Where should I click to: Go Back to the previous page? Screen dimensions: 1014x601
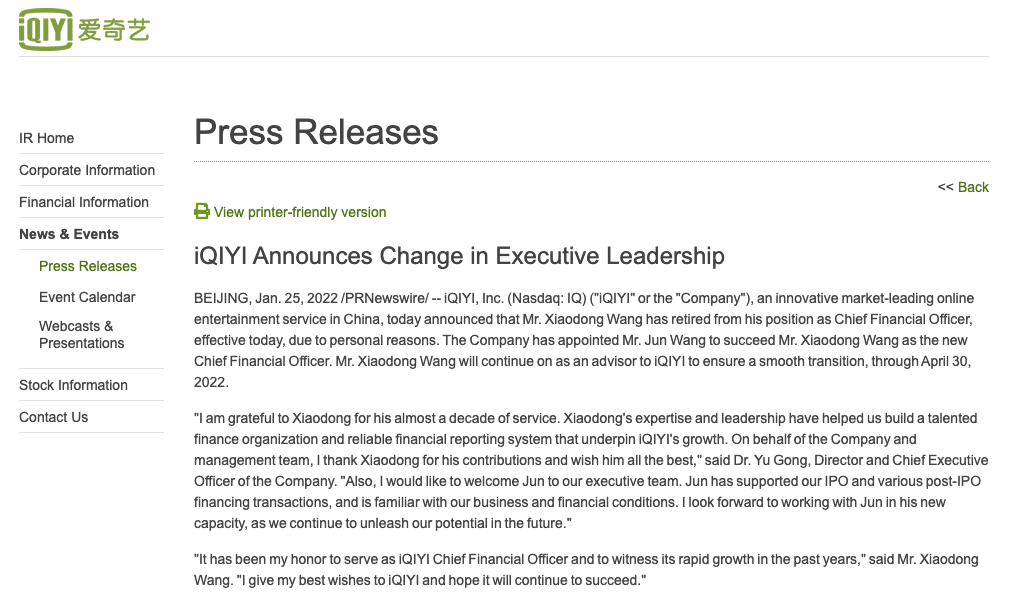pyautogui.click(x=973, y=187)
